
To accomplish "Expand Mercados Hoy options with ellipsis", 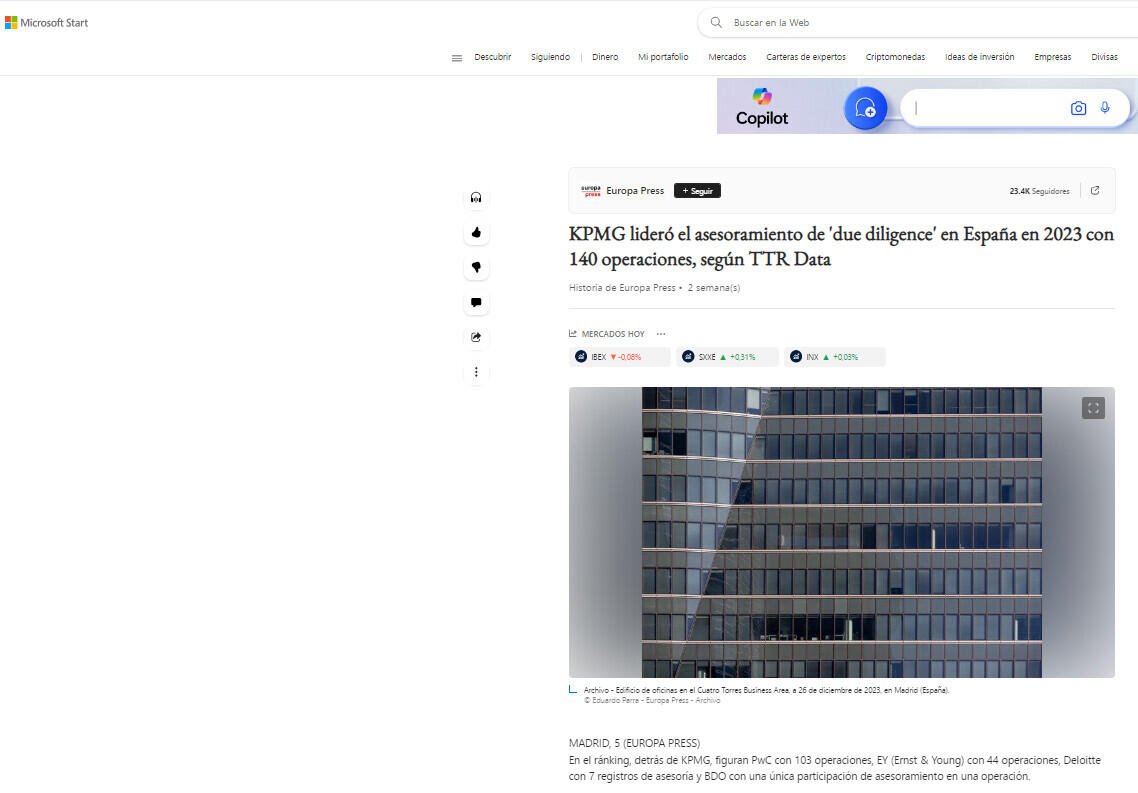I will tap(661, 334).
